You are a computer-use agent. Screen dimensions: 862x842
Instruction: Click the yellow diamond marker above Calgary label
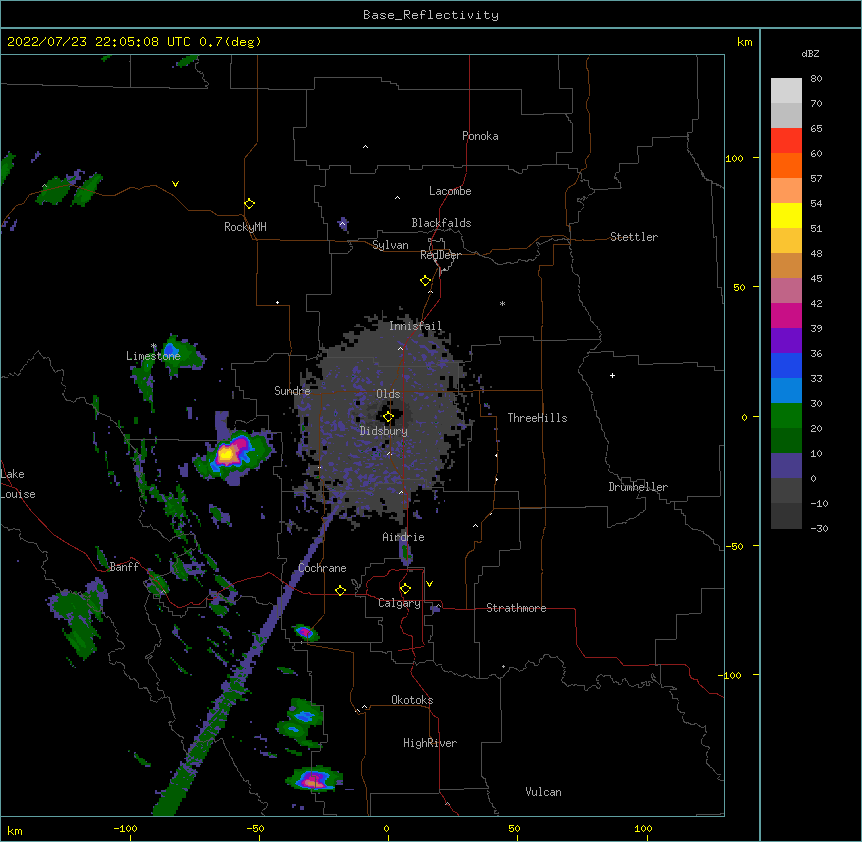pyautogui.click(x=405, y=589)
